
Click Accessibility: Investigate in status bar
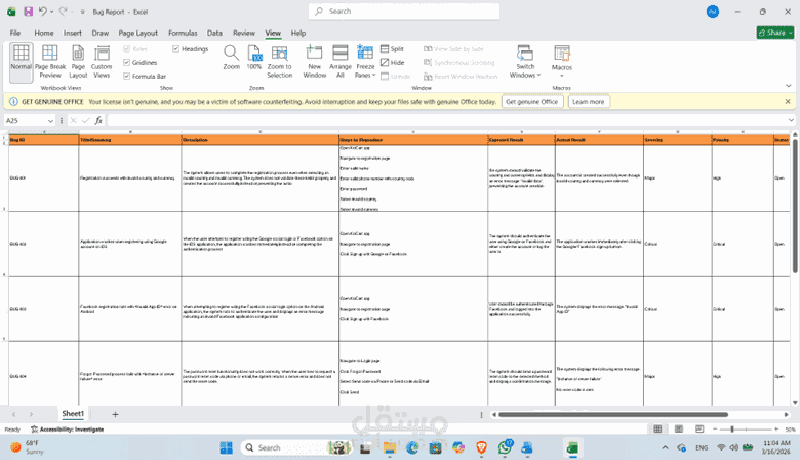[x=68, y=429]
